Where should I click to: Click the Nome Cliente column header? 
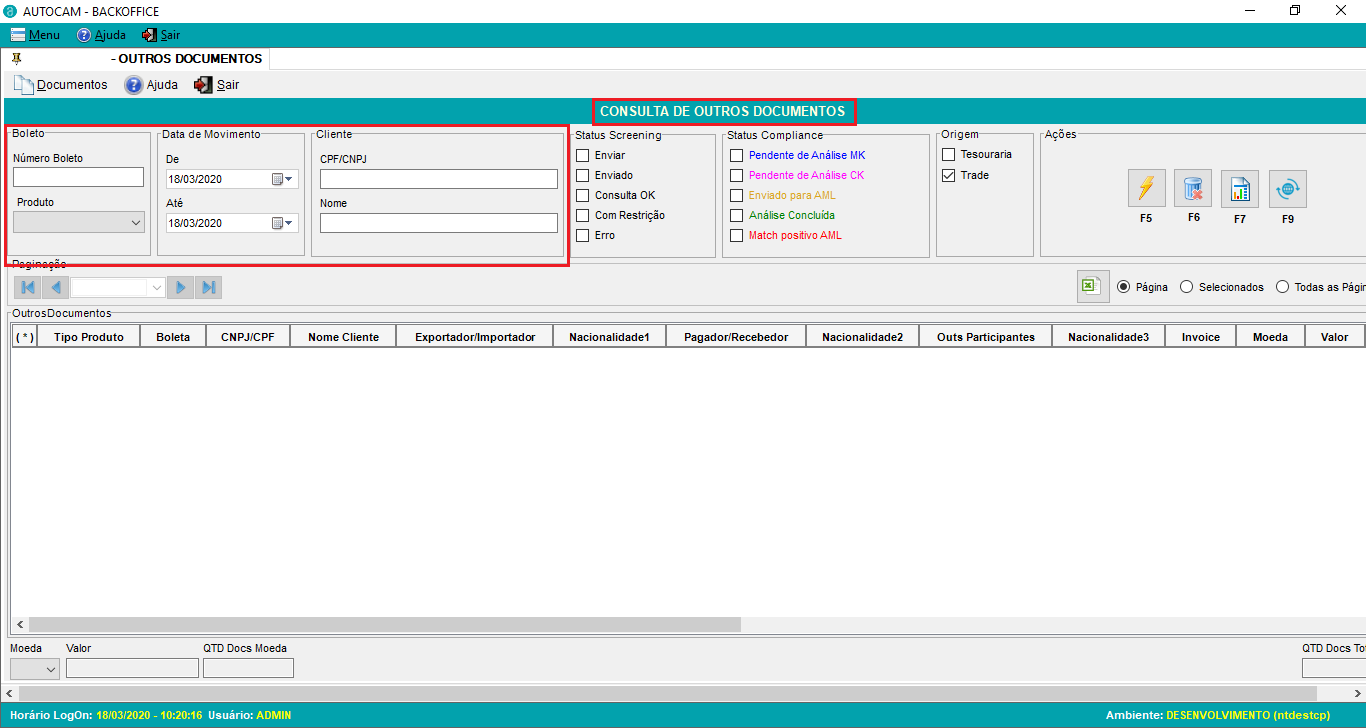pos(343,337)
